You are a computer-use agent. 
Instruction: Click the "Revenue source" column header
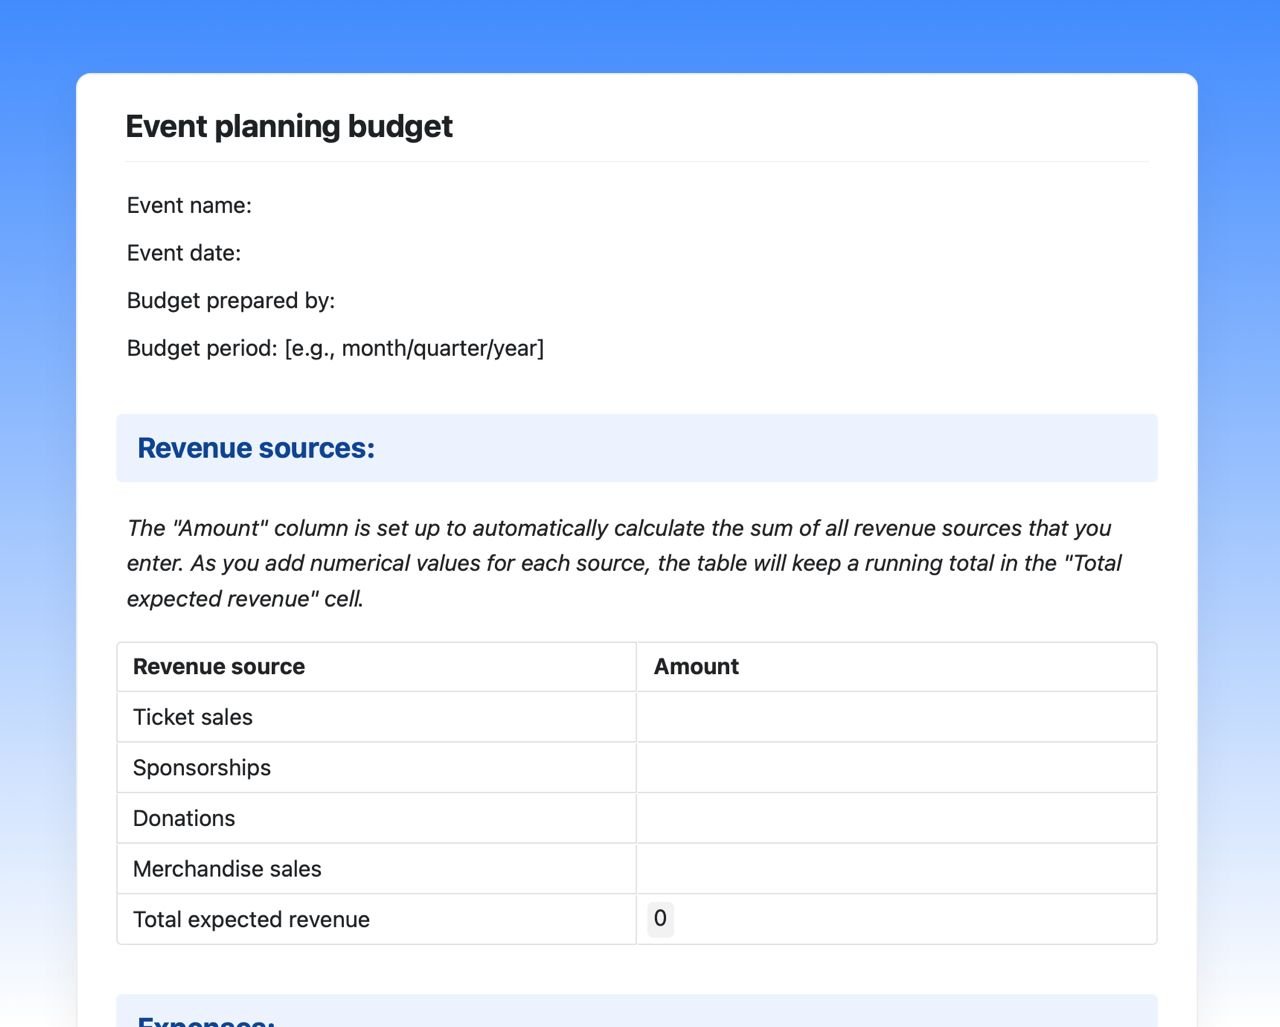tap(219, 666)
